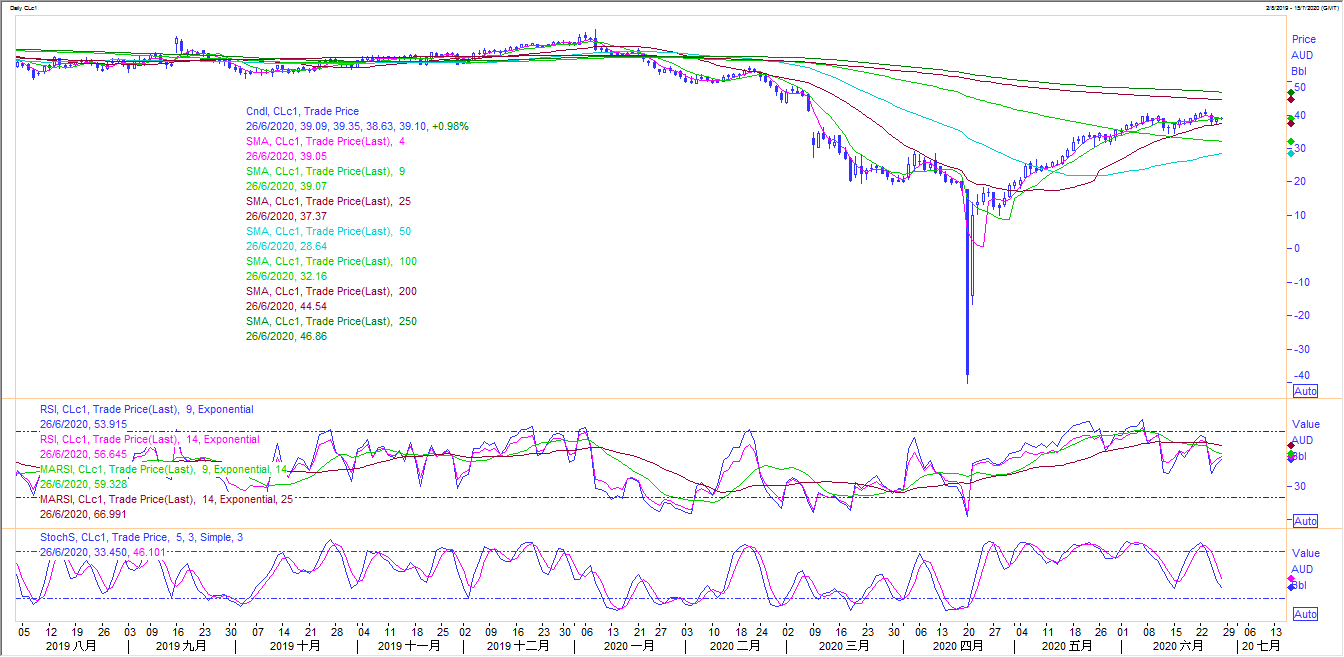
Task: Select the blue marker on Stochastic axis
Action: tap(1291, 587)
